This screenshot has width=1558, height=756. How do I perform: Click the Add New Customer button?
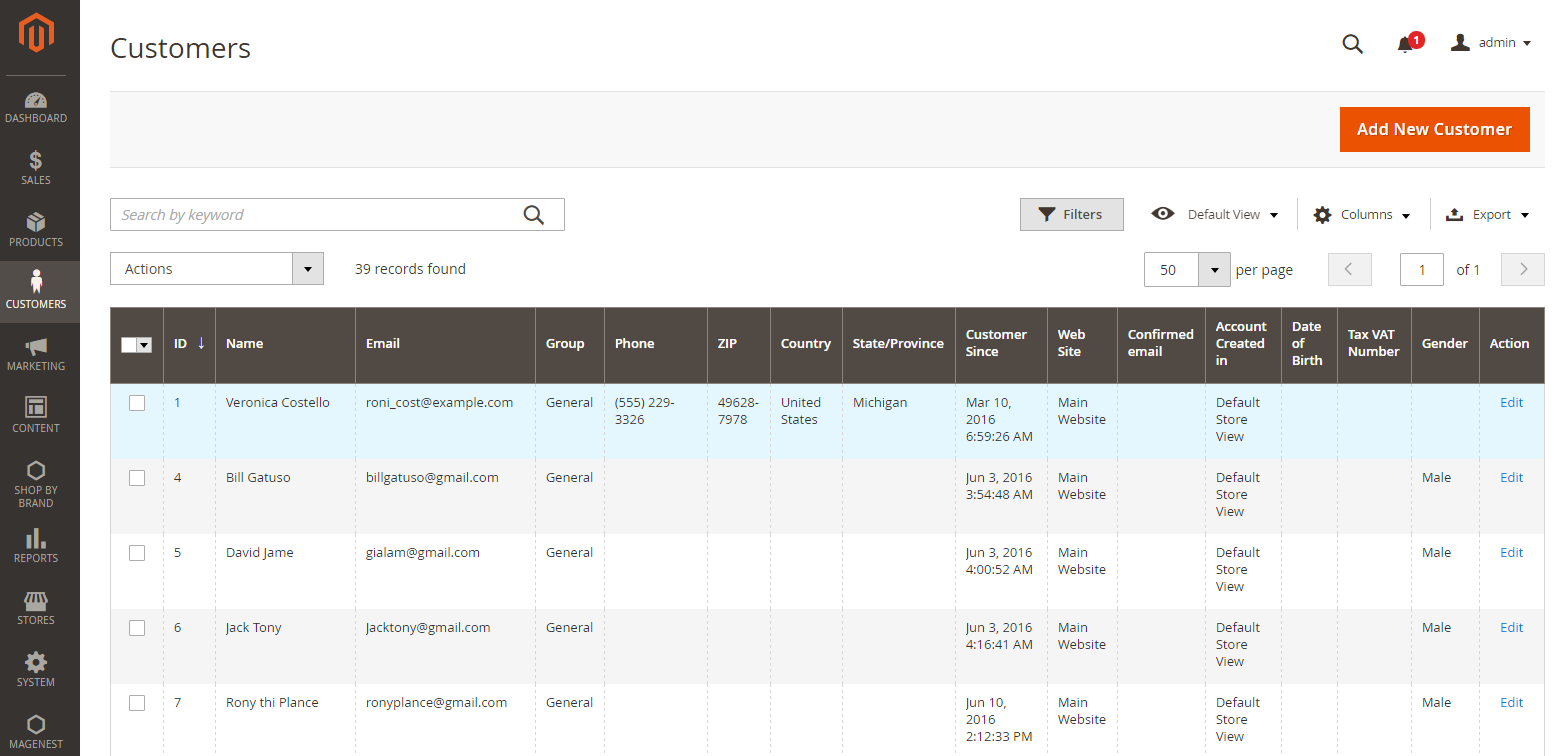coord(1434,129)
